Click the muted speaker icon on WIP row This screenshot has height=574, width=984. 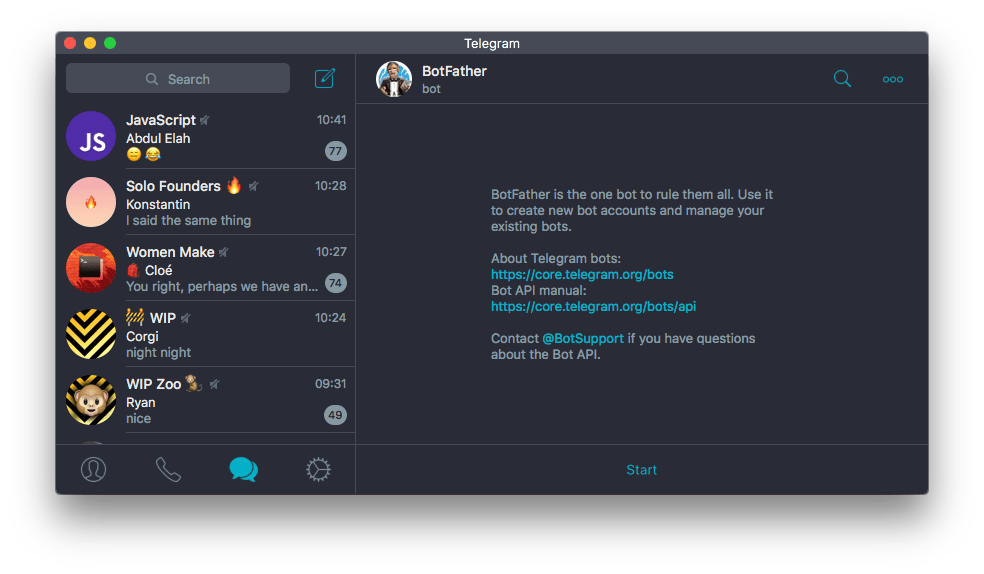(185, 318)
